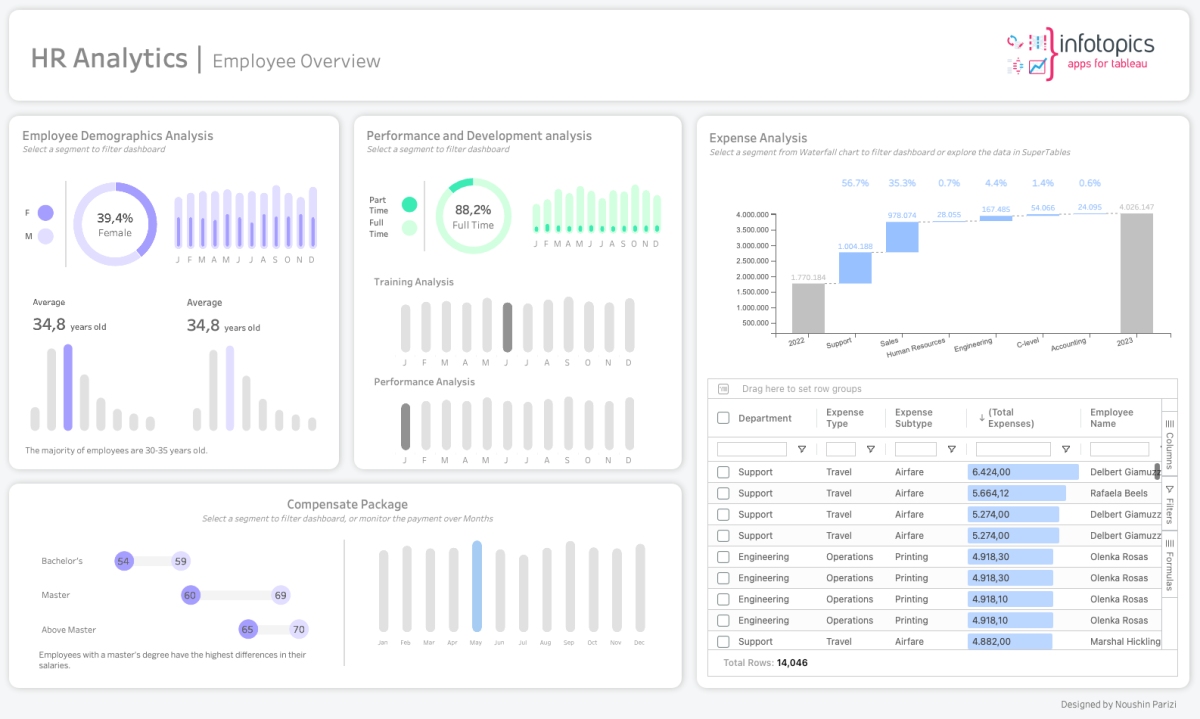The width and height of the screenshot is (1200, 719).
Task: Toggle the select-all checkbox in the table header
Action: pyautogui.click(x=722, y=417)
